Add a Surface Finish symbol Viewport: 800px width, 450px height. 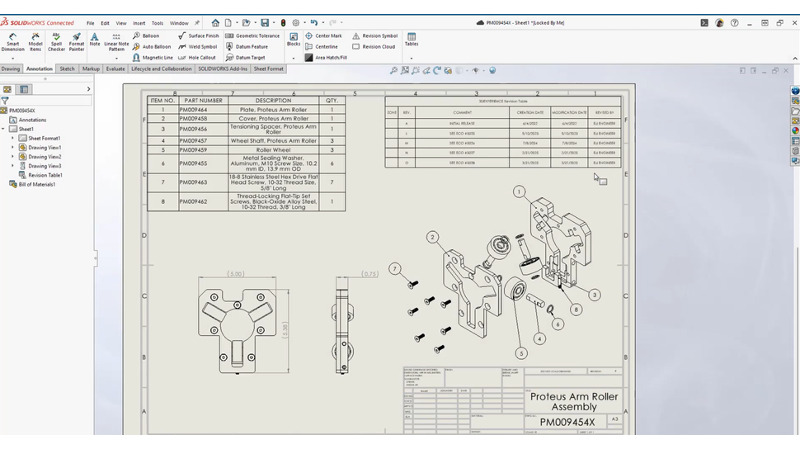coord(199,35)
